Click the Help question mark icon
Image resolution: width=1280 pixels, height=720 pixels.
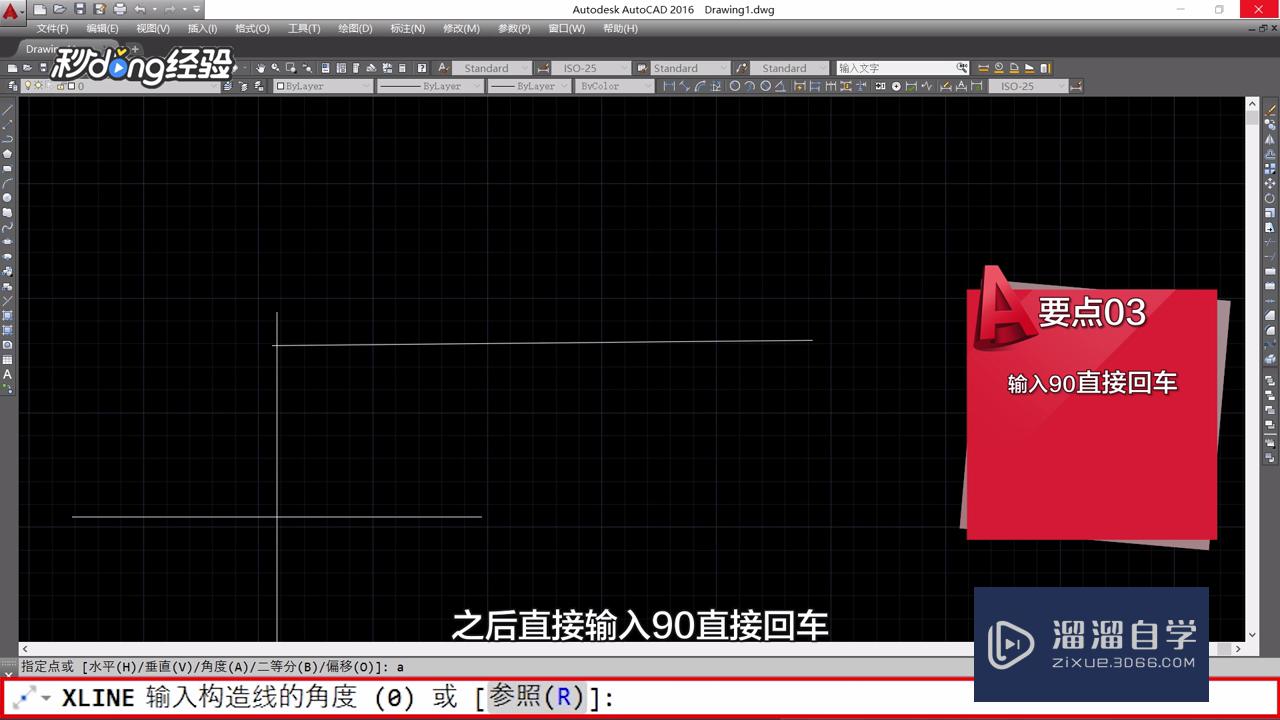(x=422, y=68)
